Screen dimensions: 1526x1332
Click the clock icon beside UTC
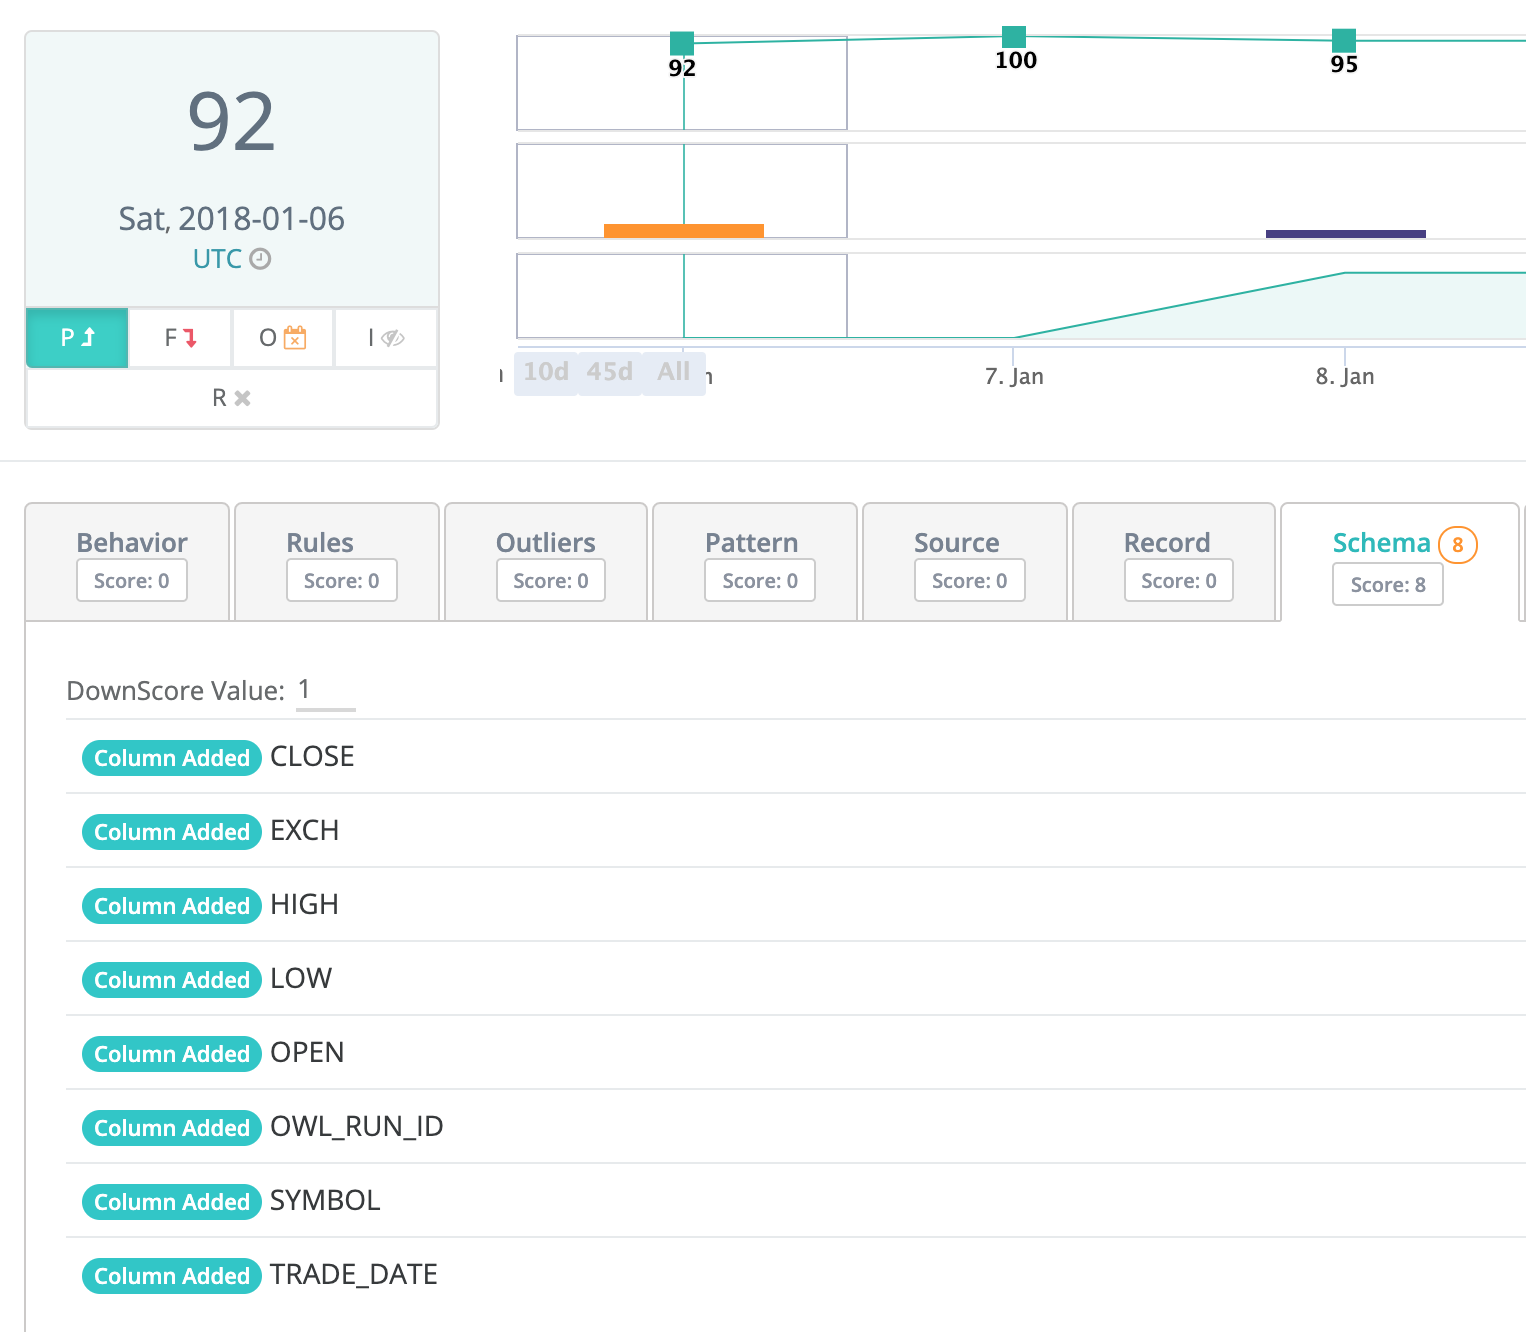point(260,259)
